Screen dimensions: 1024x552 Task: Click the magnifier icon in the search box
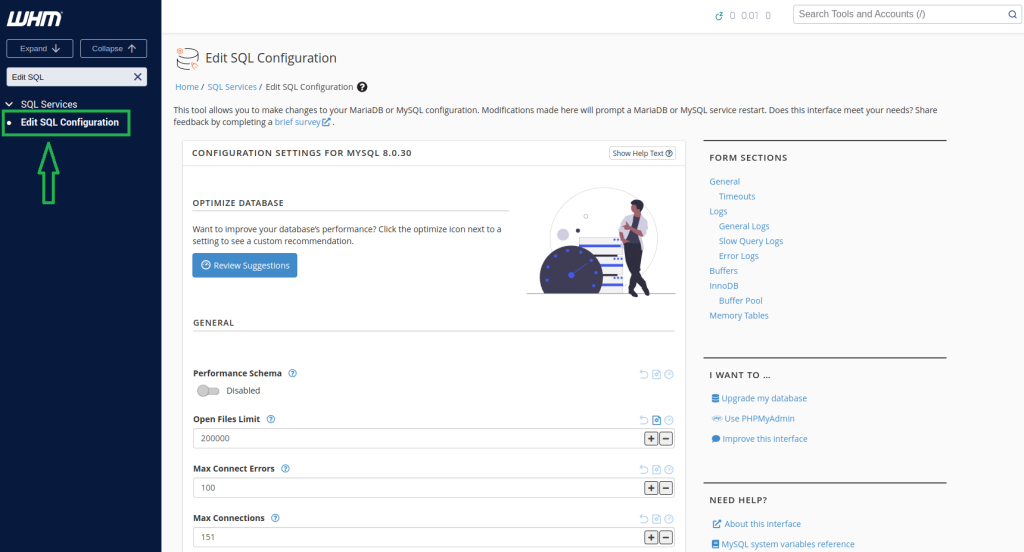(1011, 14)
